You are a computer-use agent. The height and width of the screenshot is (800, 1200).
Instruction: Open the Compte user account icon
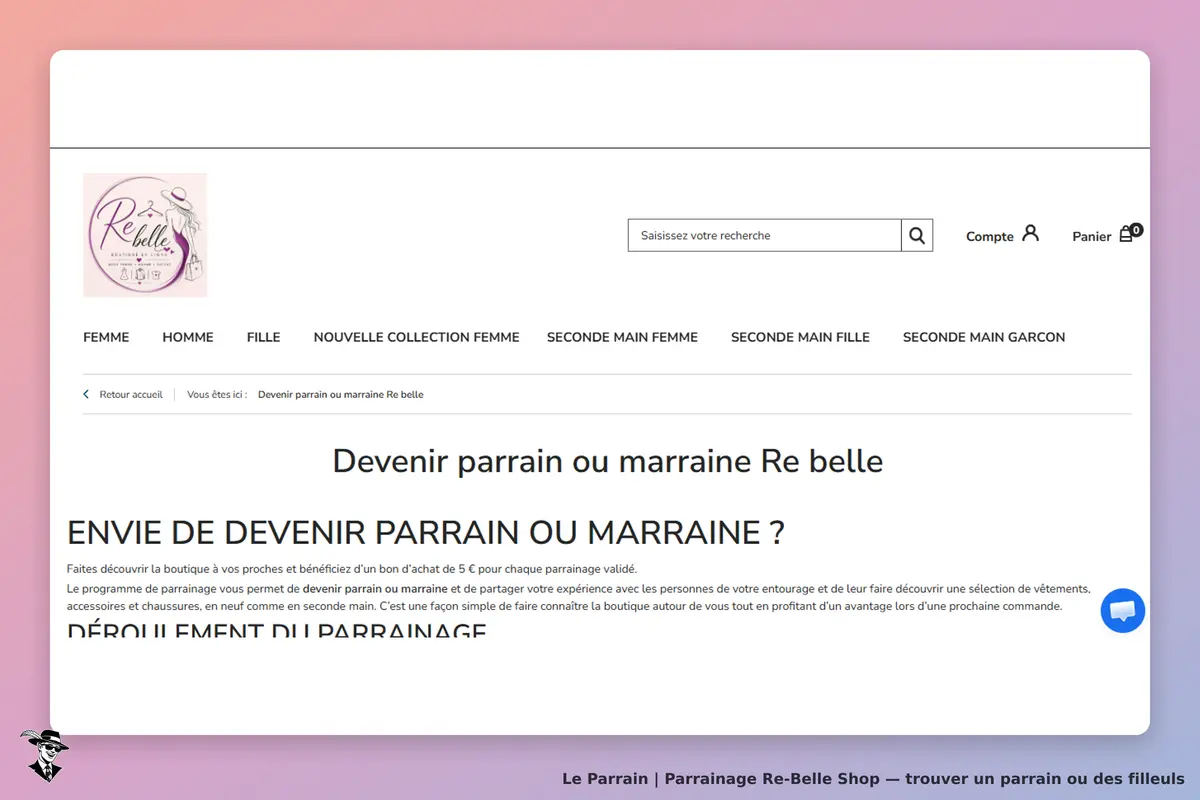click(x=1031, y=234)
